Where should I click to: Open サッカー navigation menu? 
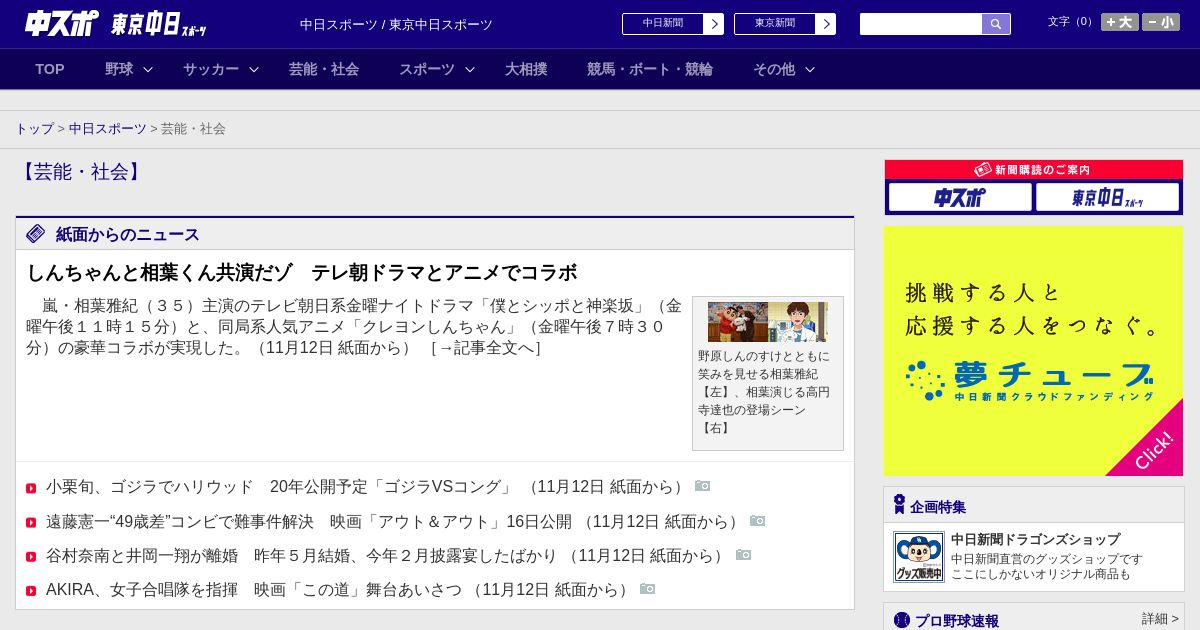211,69
